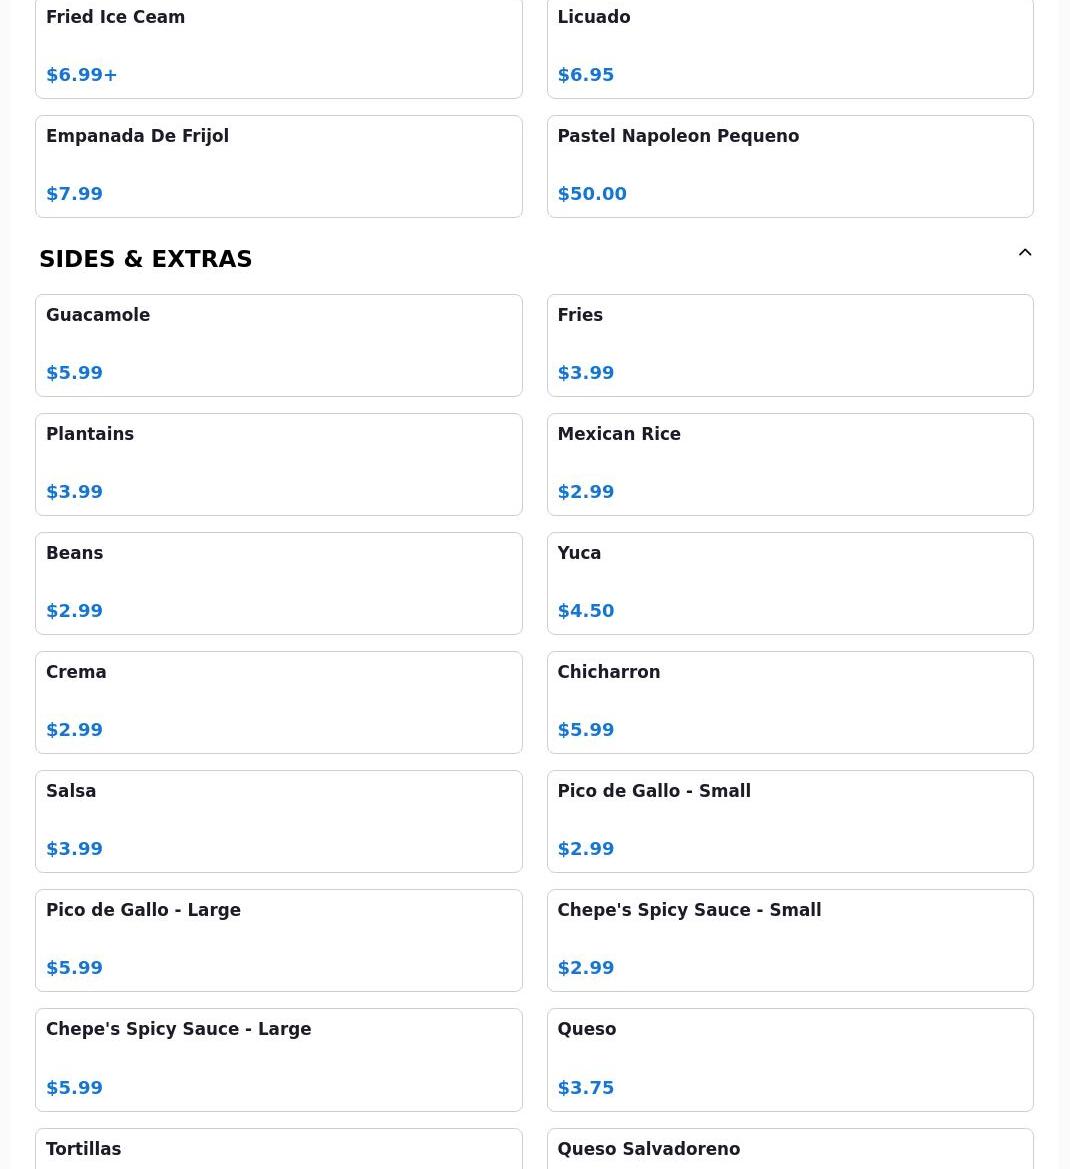Click the SIDES & EXTRAS heading
This screenshot has height=1169, width=1070.
(x=145, y=259)
